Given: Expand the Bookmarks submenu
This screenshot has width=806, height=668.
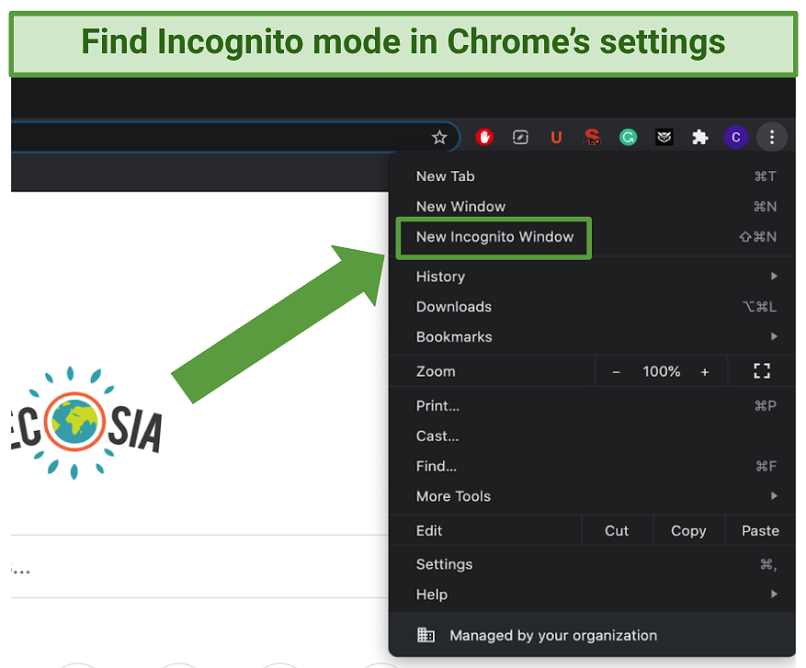Looking at the screenshot, I should pos(592,337).
